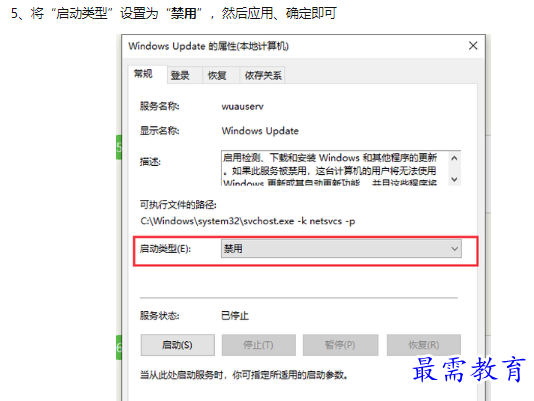
Task: Click the display name value Windows Update
Action: [260, 131]
